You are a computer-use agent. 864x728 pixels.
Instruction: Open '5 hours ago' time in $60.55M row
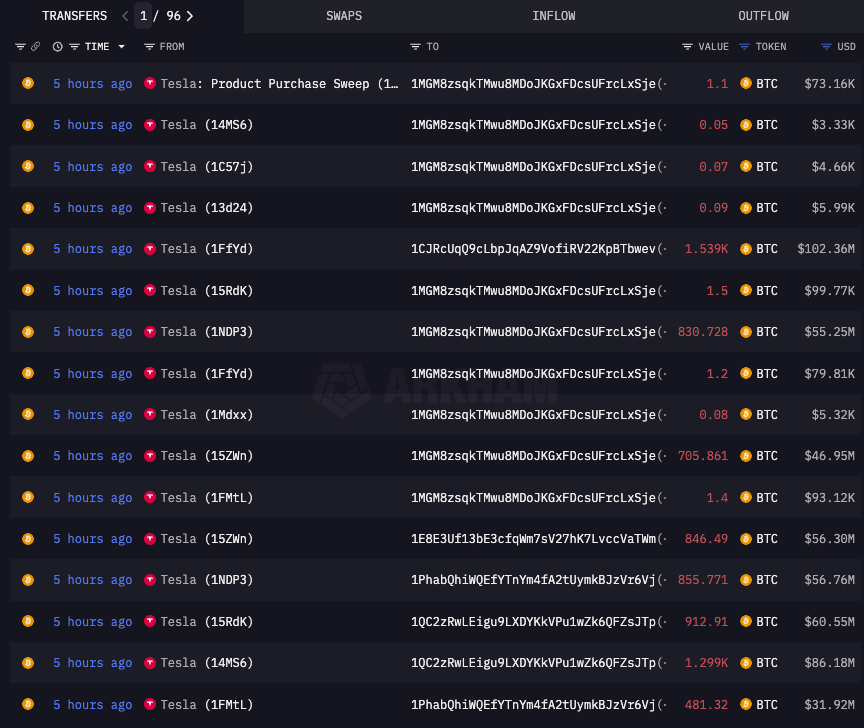point(93,622)
